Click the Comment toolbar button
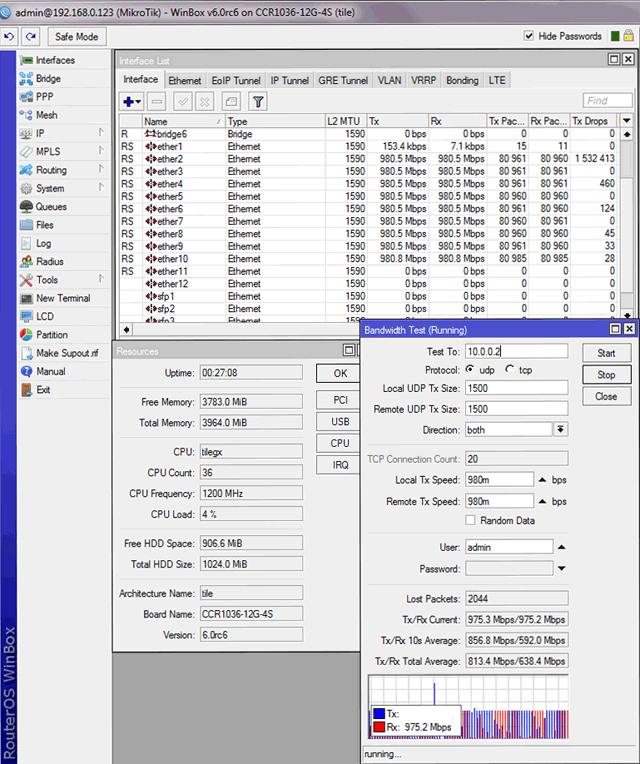This screenshot has width=640, height=764. [231, 101]
